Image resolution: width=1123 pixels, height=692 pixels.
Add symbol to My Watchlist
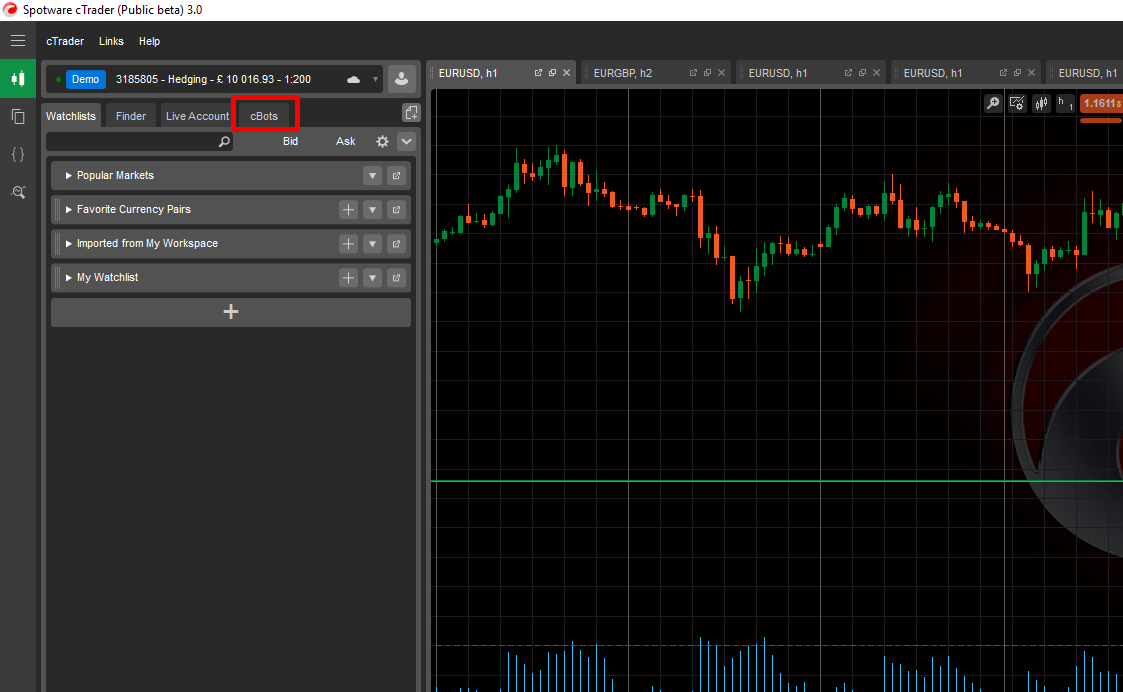tap(348, 277)
